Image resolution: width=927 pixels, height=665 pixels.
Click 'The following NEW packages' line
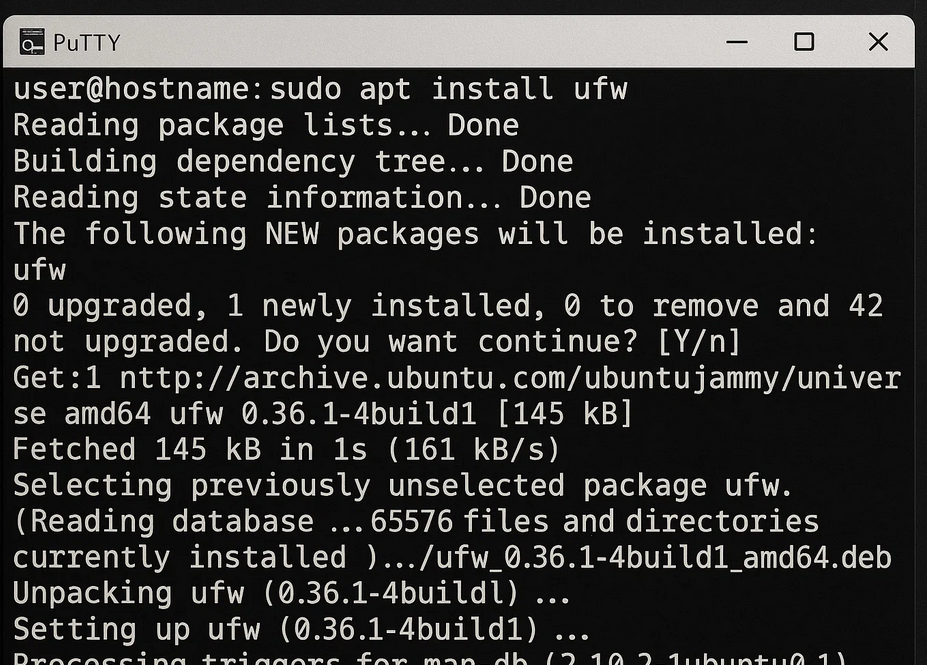tap(415, 234)
